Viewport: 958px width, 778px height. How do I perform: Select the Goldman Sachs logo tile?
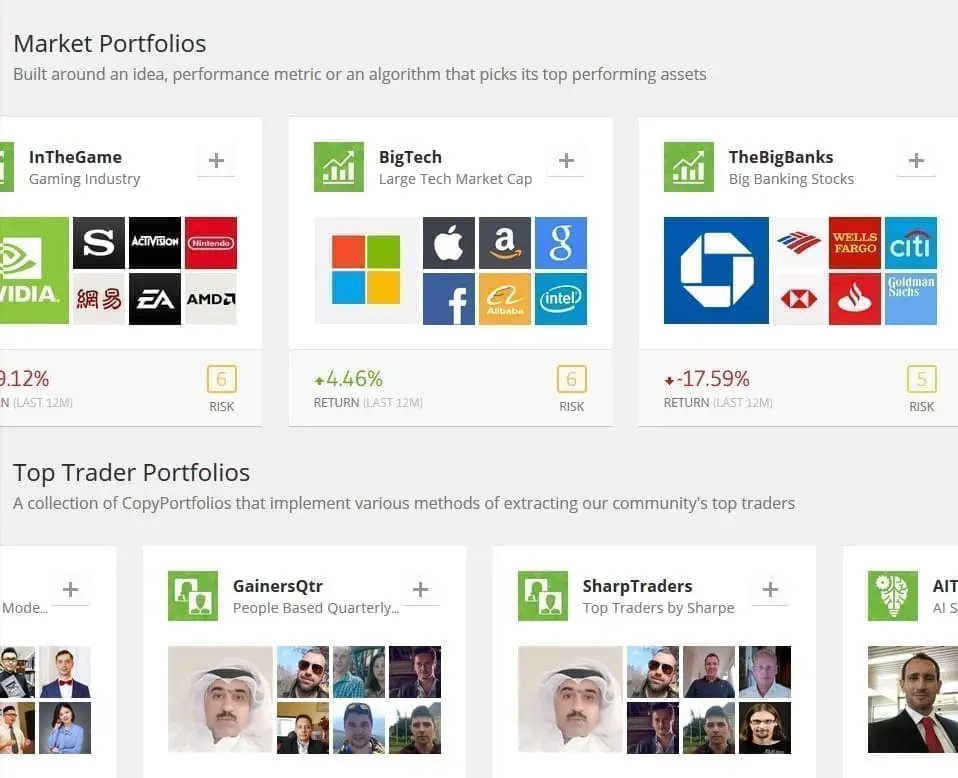(x=910, y=299)
